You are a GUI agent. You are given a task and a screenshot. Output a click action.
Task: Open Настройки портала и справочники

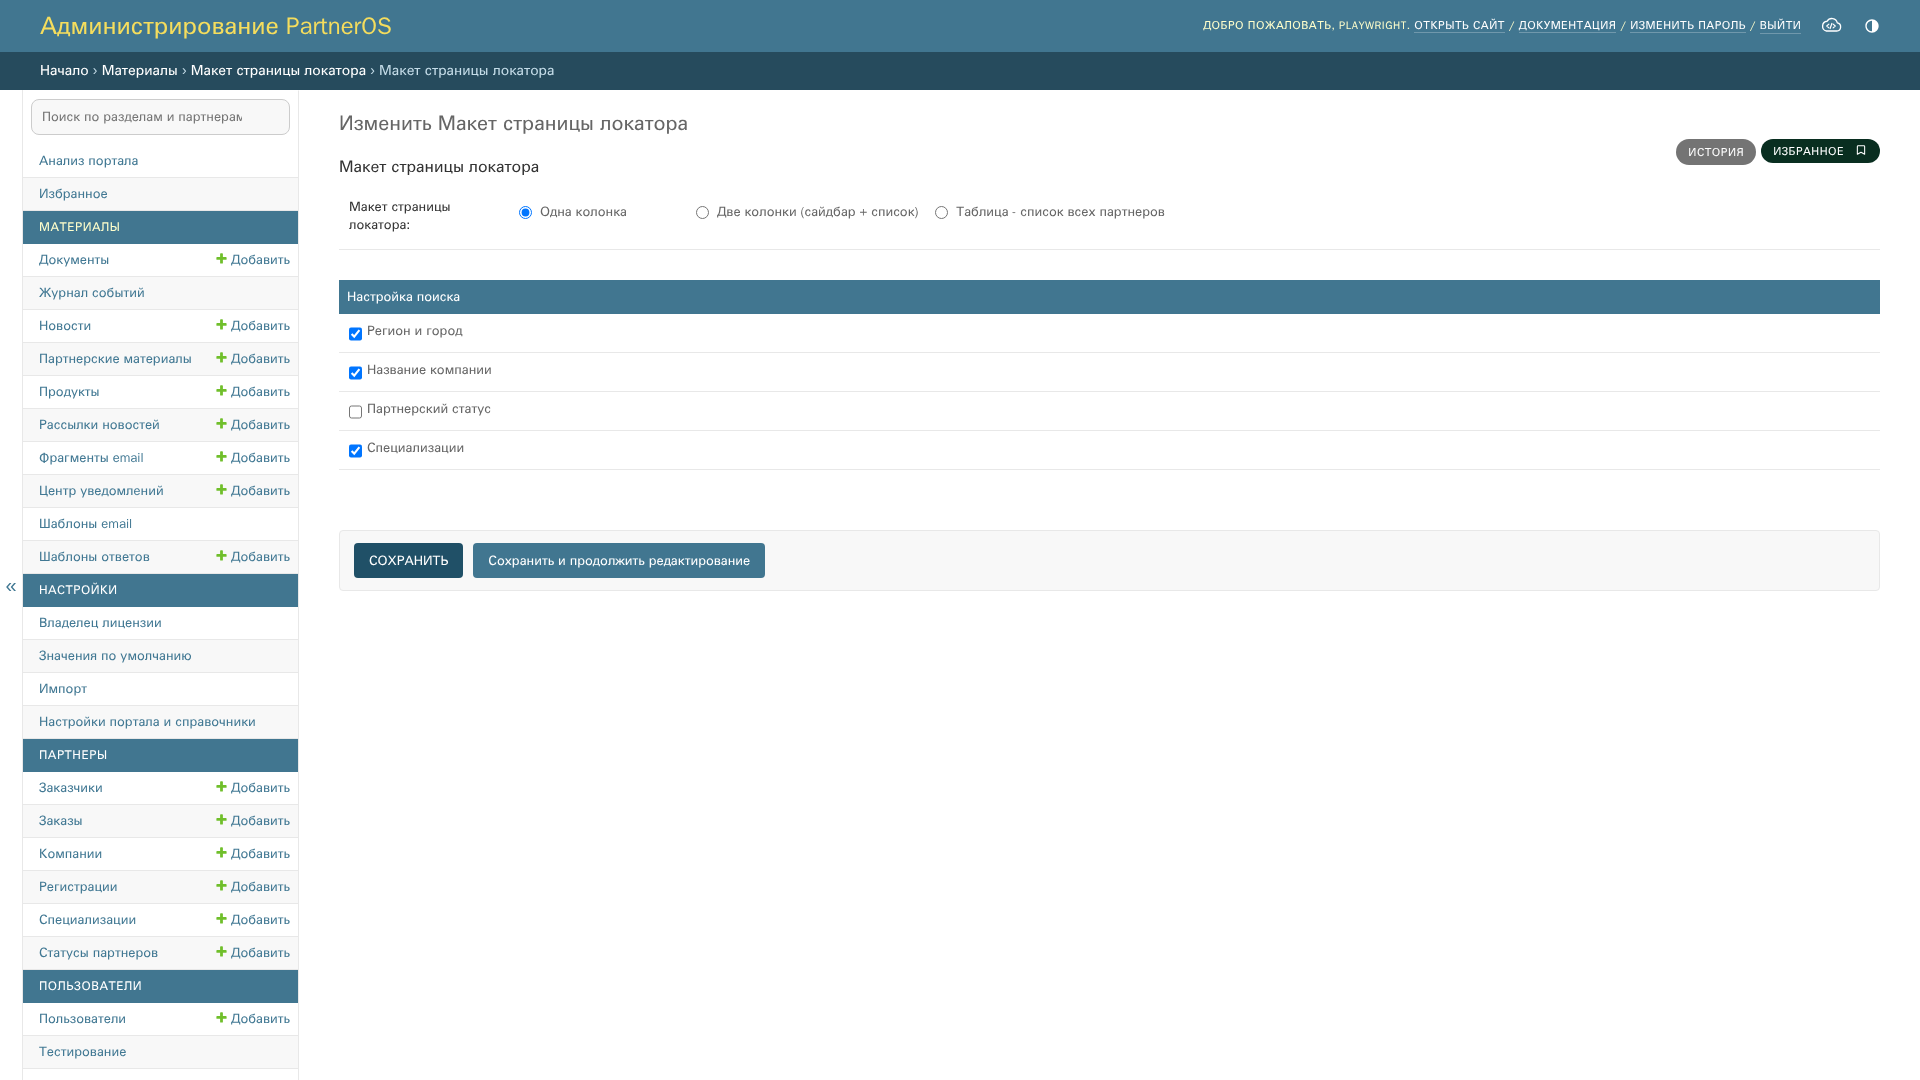[x=147, y=722]
